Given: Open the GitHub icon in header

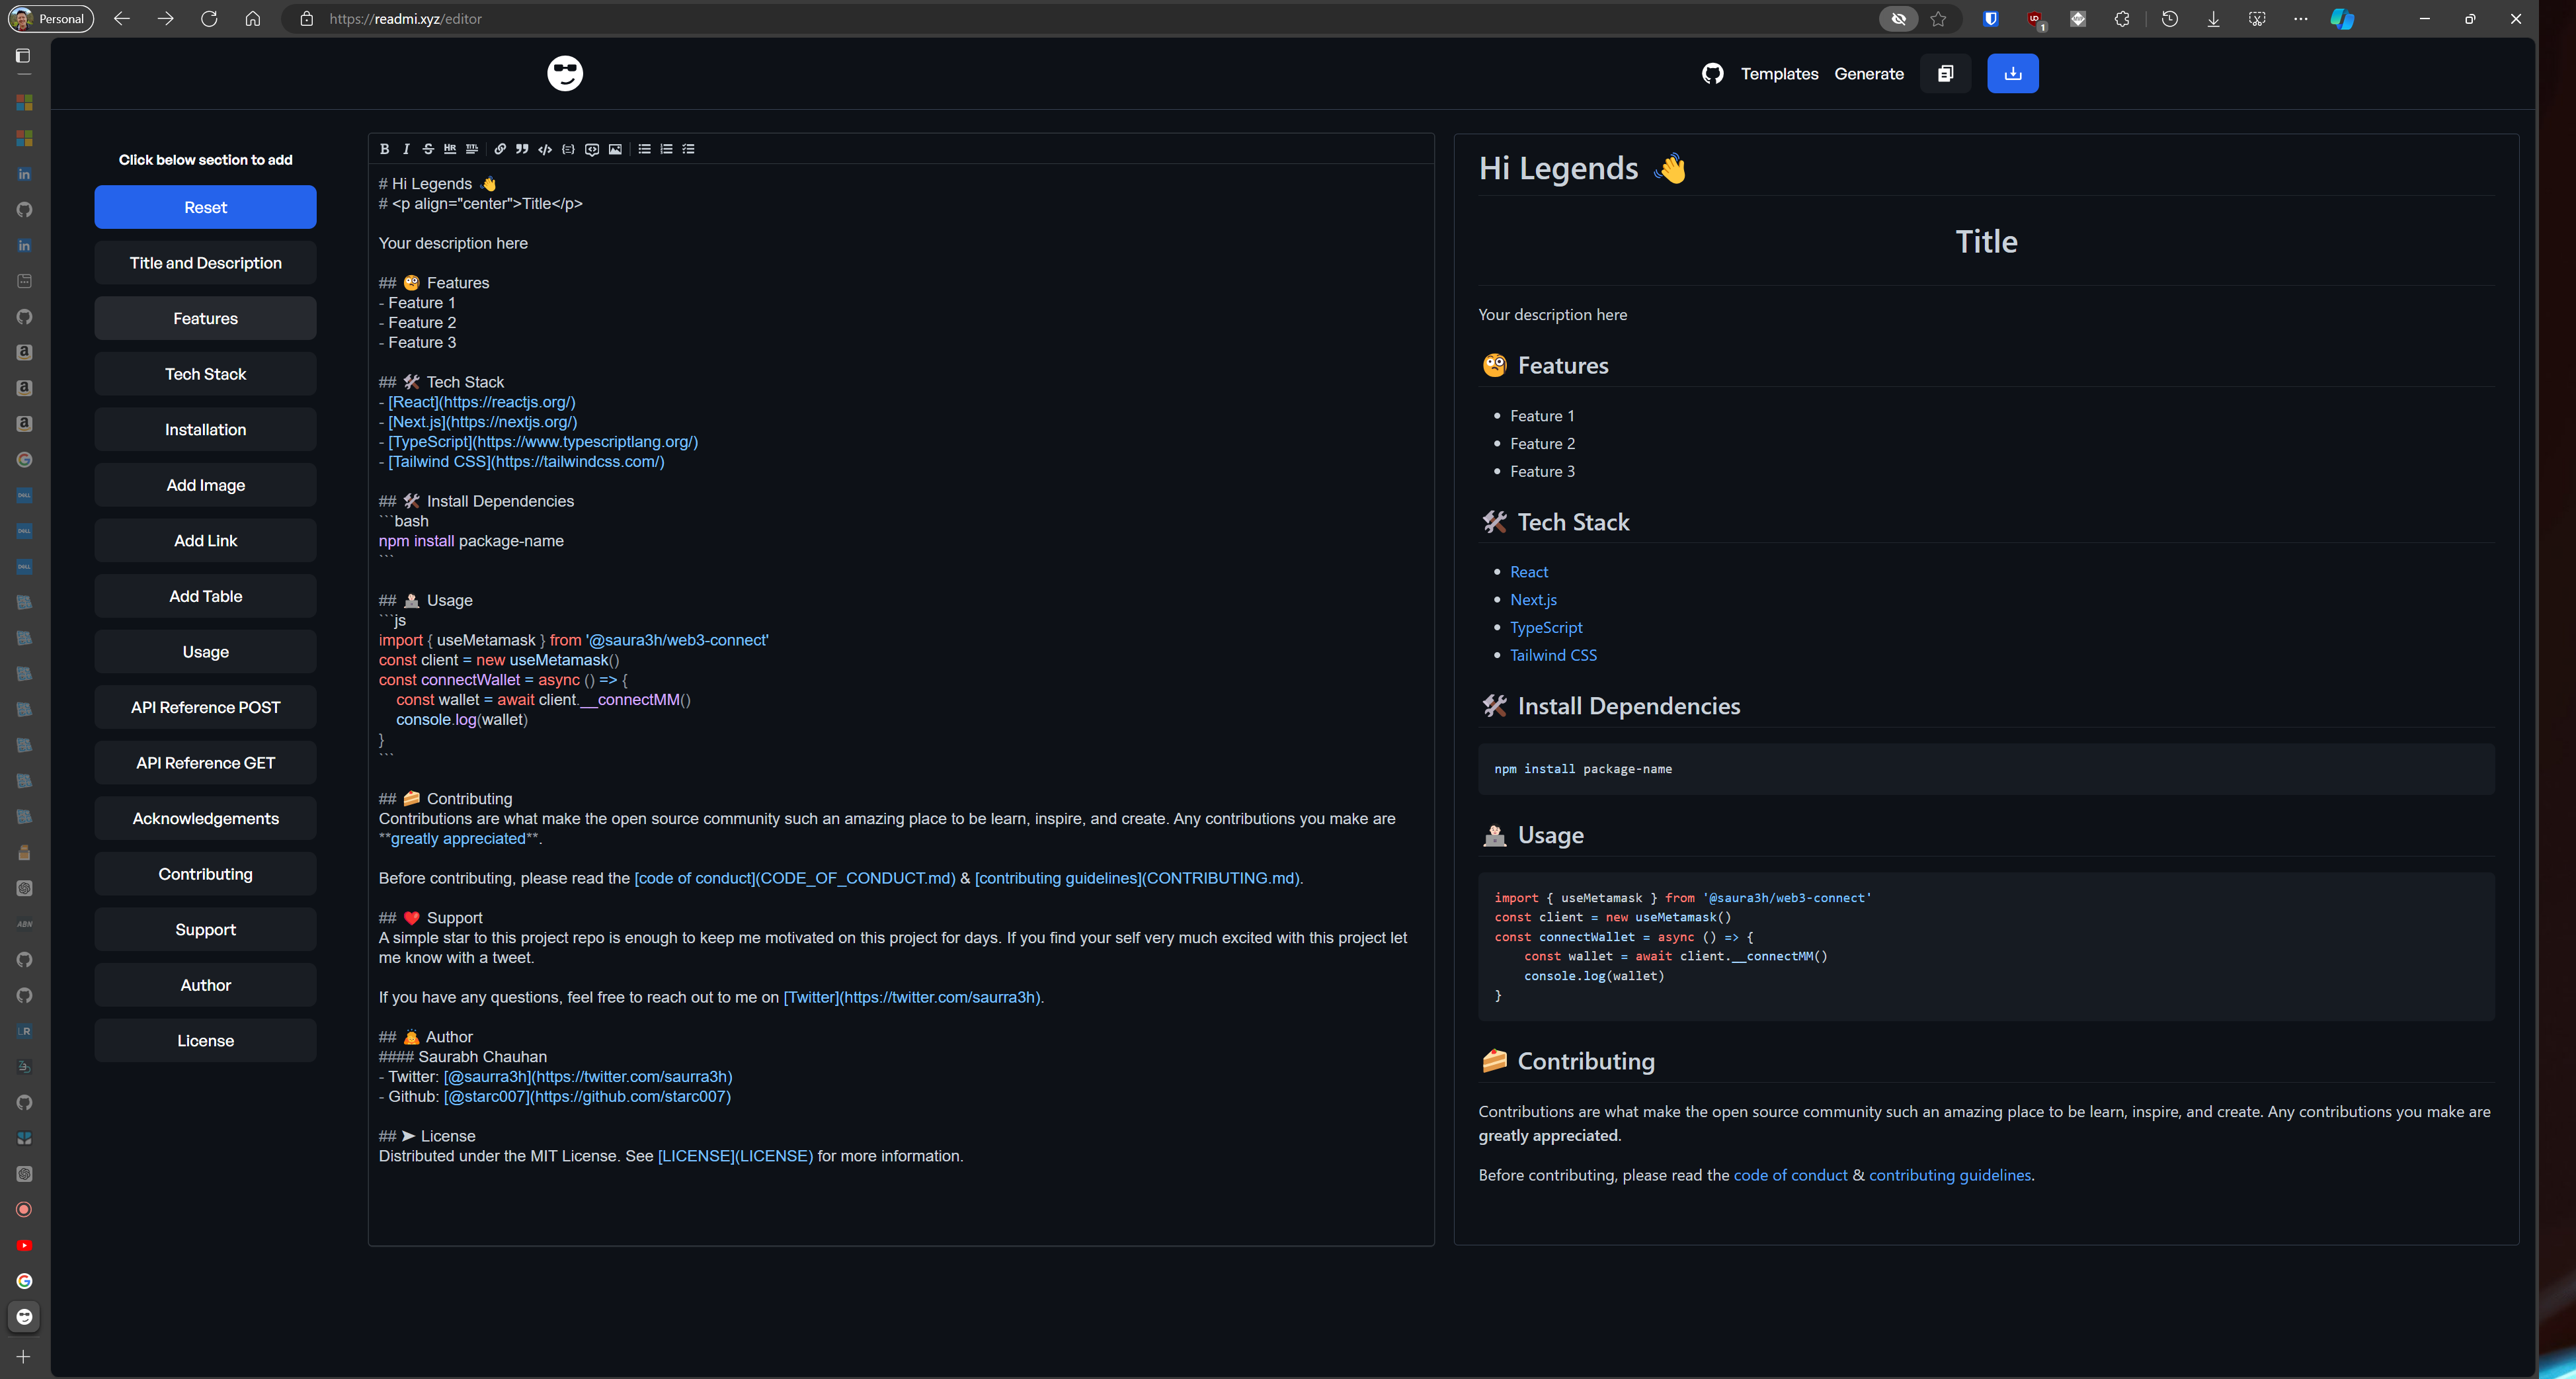Looking at the screenshot, I should [1712, 73].
